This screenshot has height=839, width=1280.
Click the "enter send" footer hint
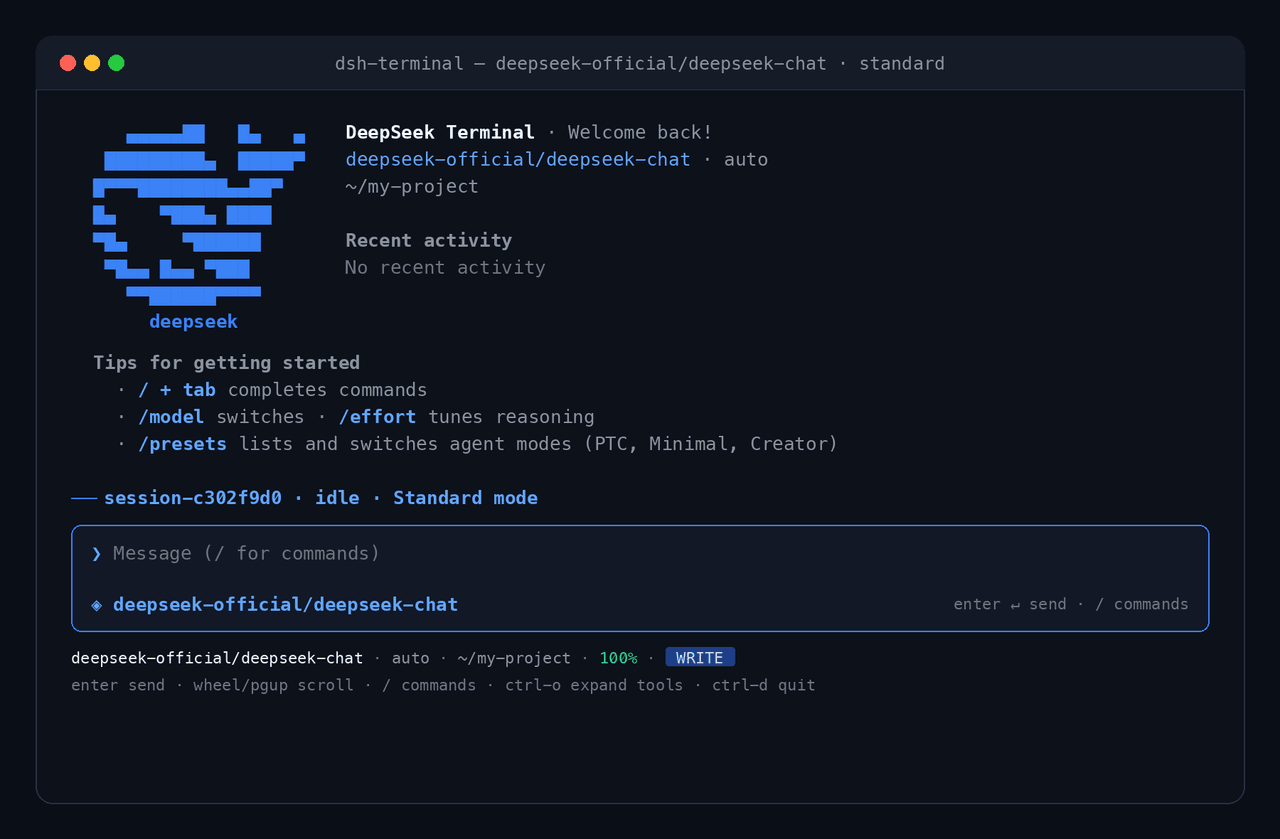118,686
